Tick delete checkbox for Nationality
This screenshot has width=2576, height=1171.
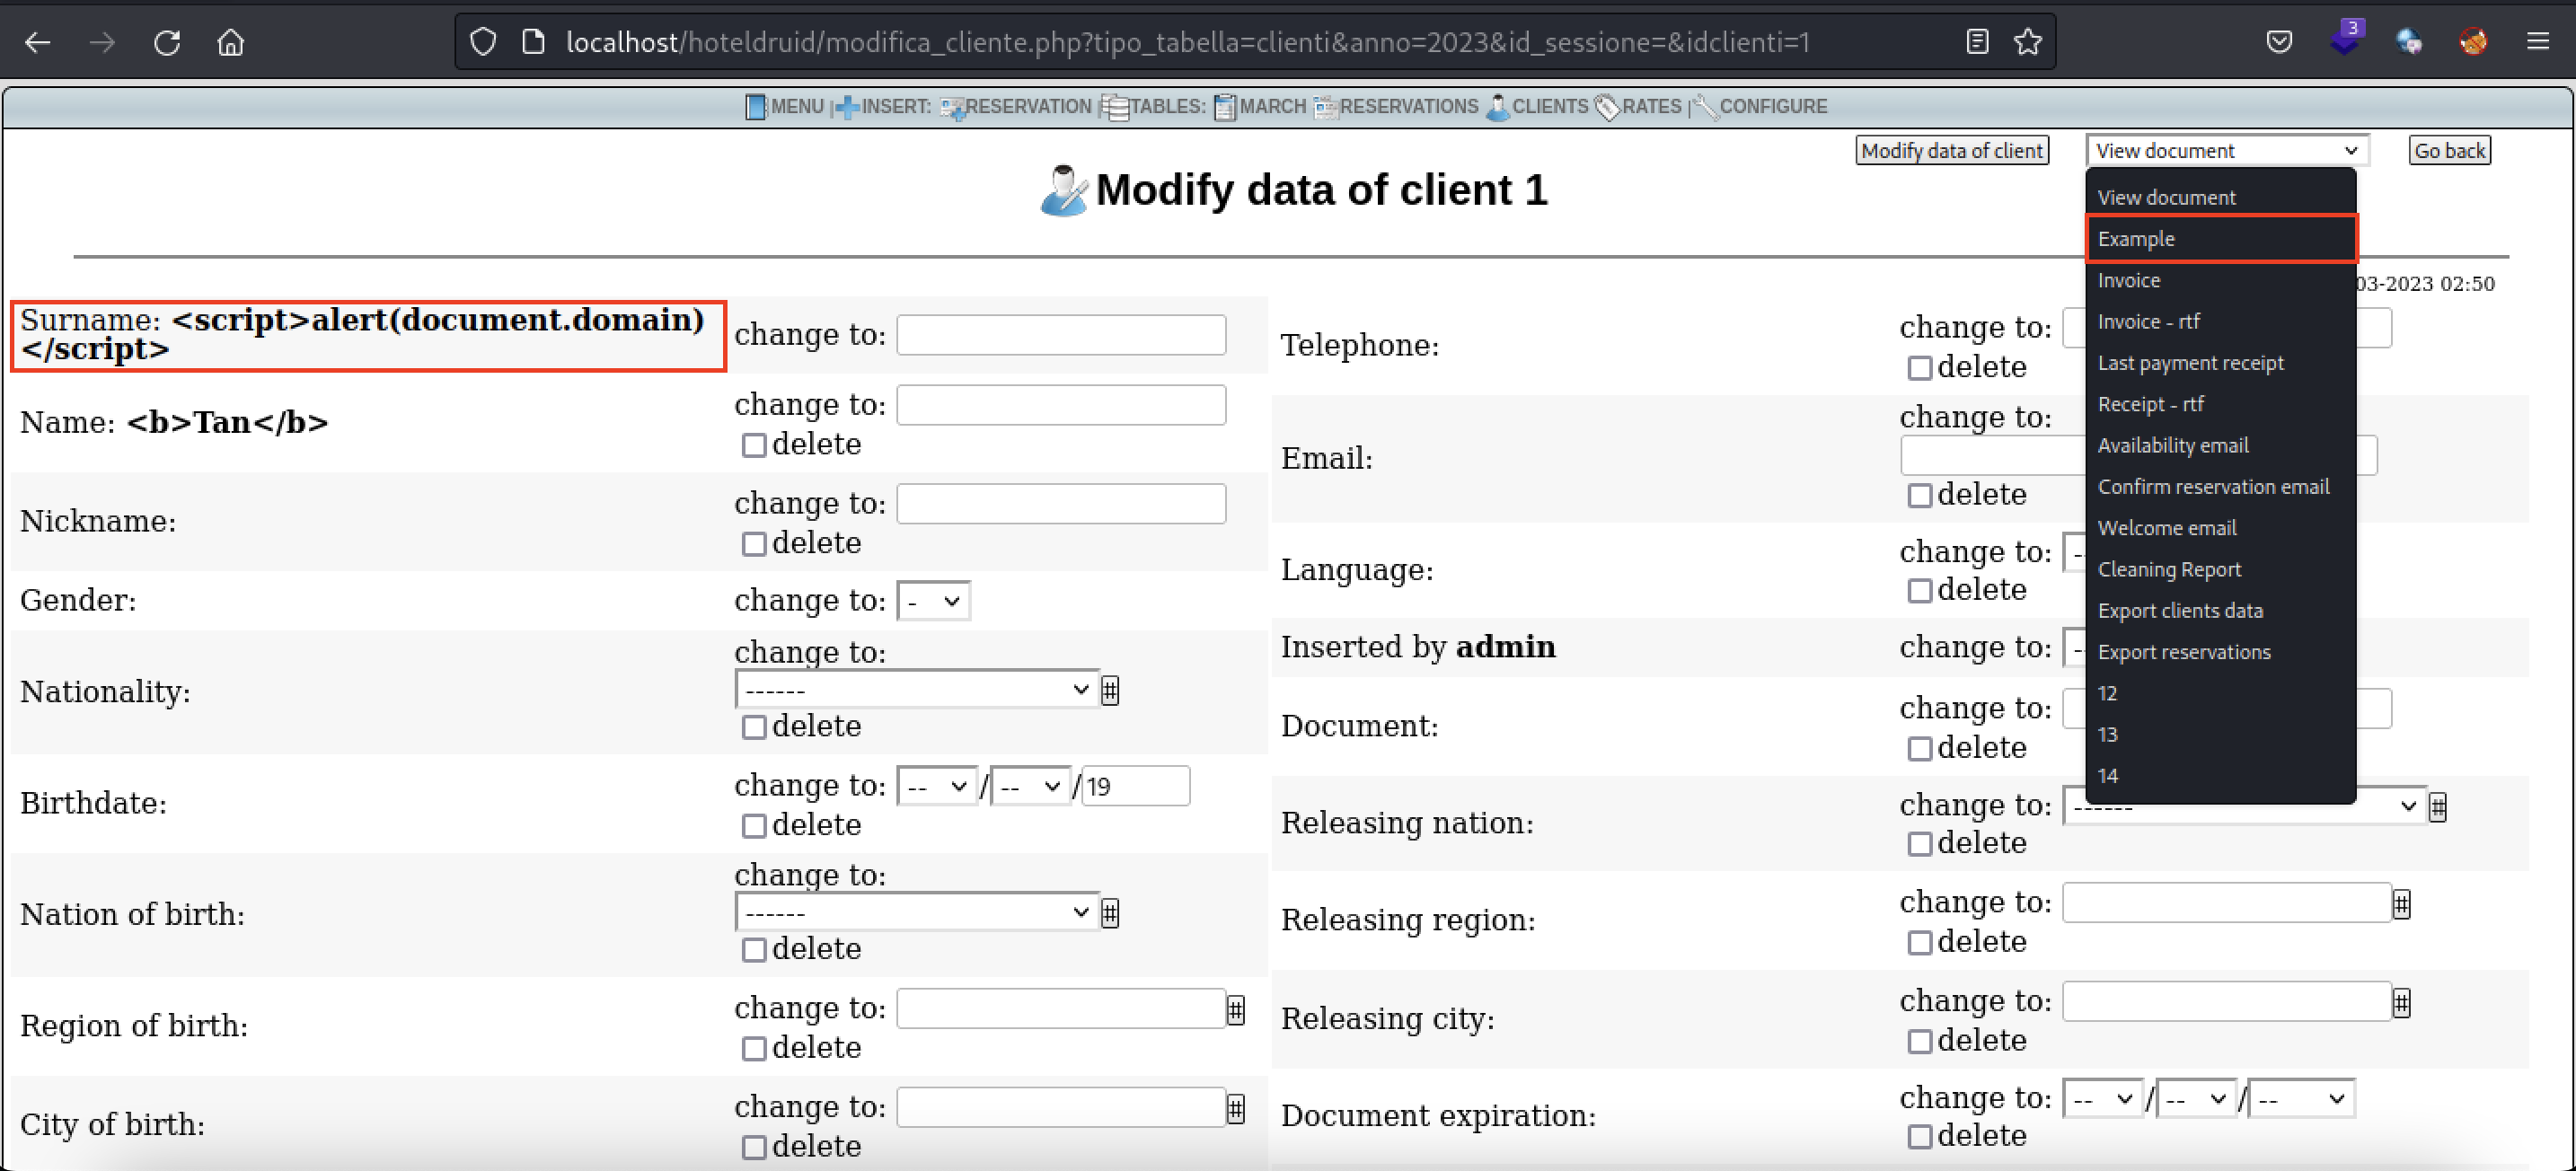click(754, 727)
